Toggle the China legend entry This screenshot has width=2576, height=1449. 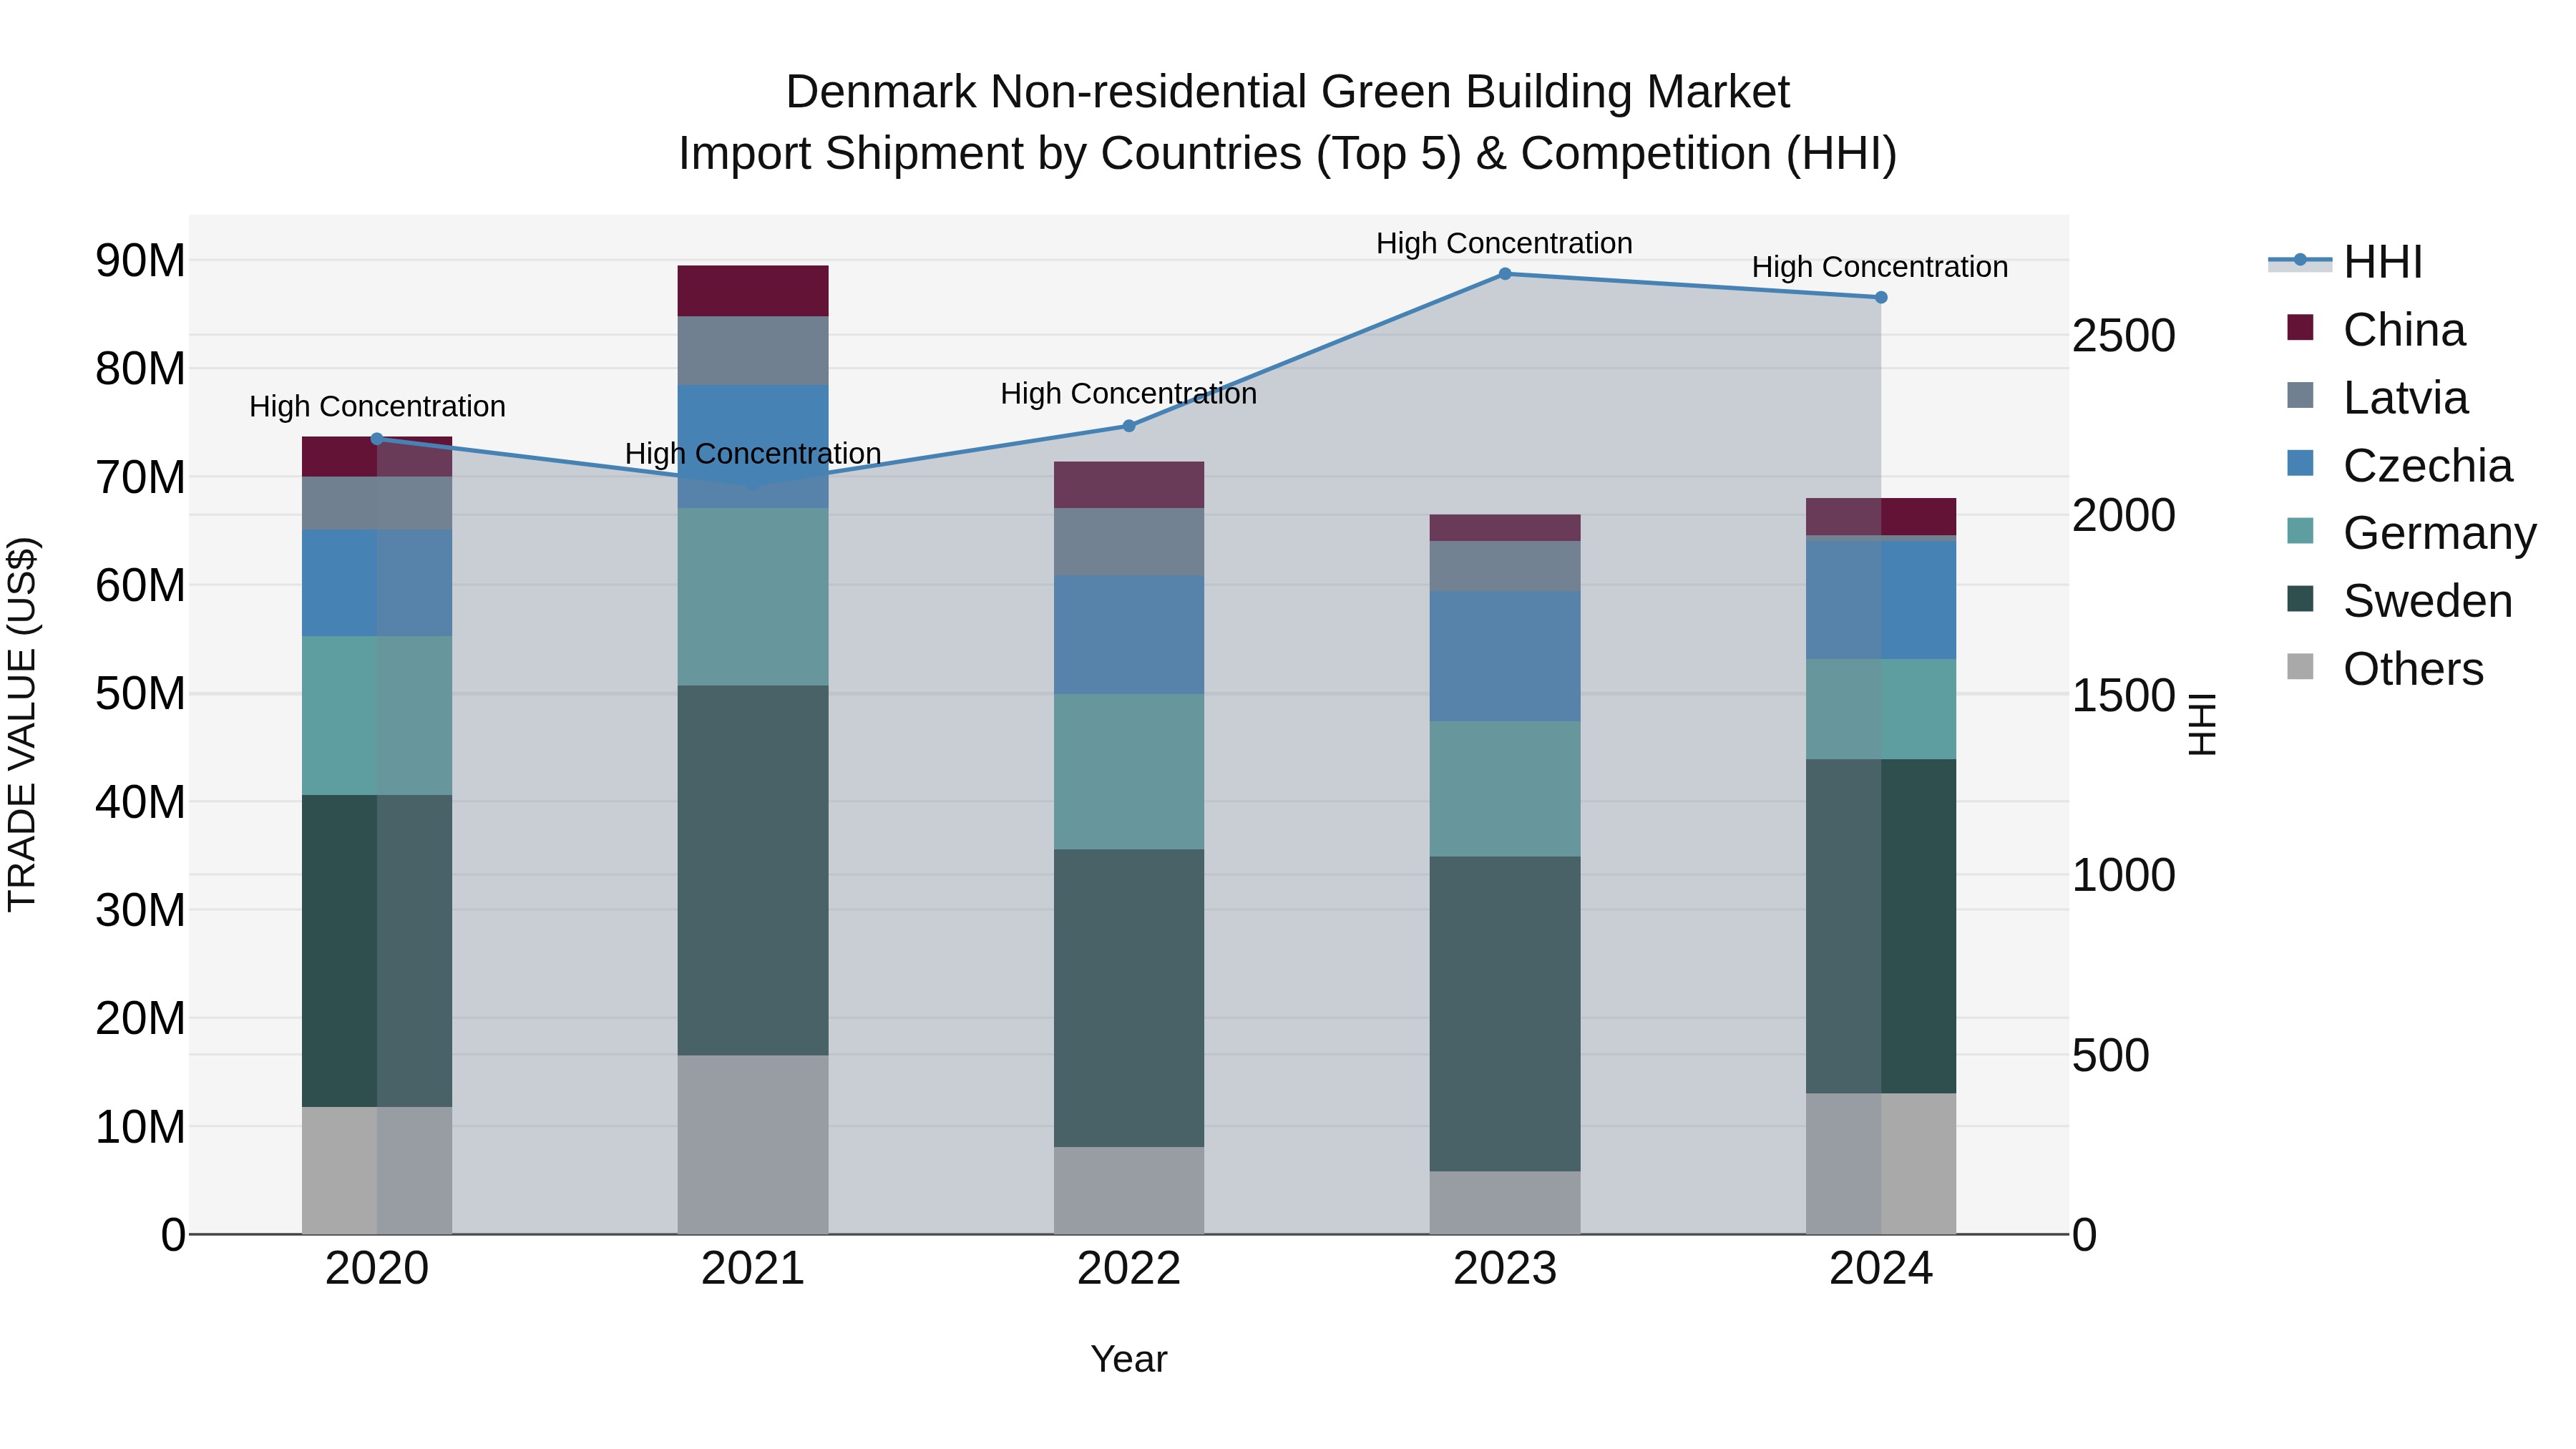(2376, 329)
